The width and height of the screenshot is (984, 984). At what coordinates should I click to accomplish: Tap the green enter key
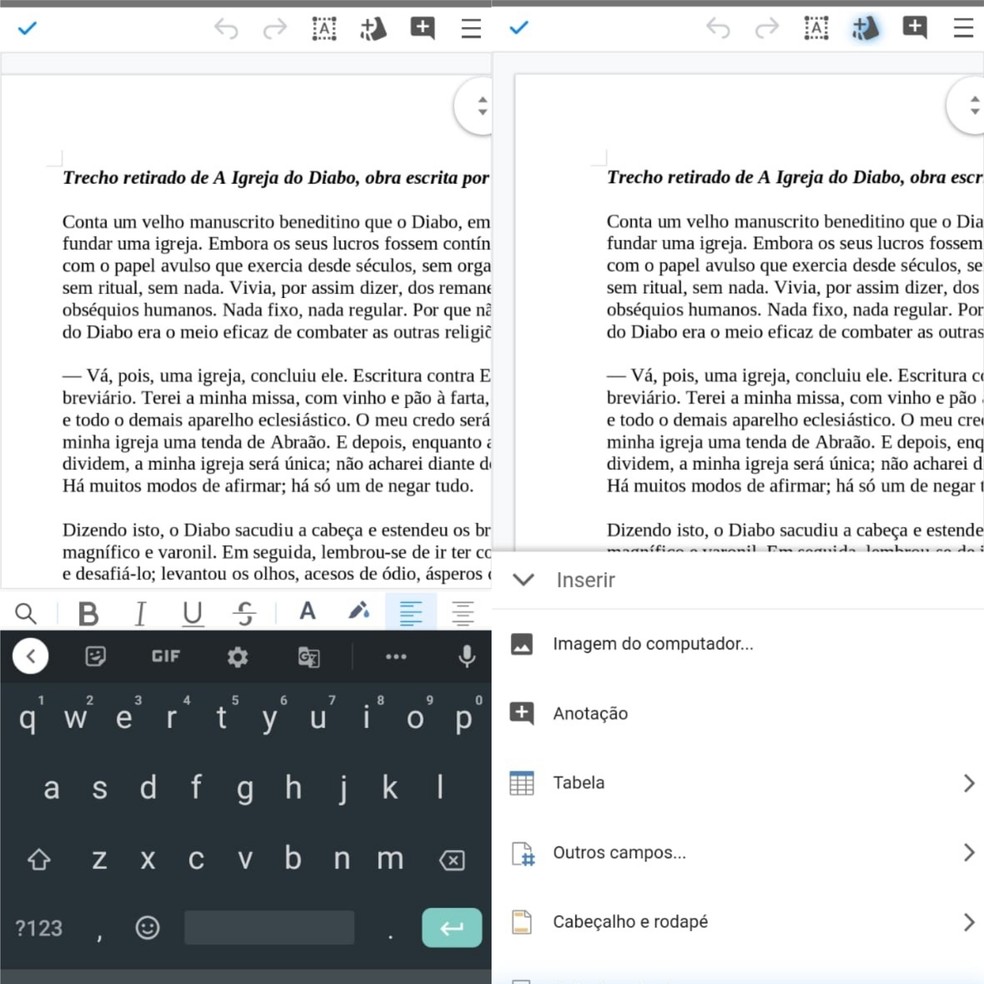tap(452, 928)
